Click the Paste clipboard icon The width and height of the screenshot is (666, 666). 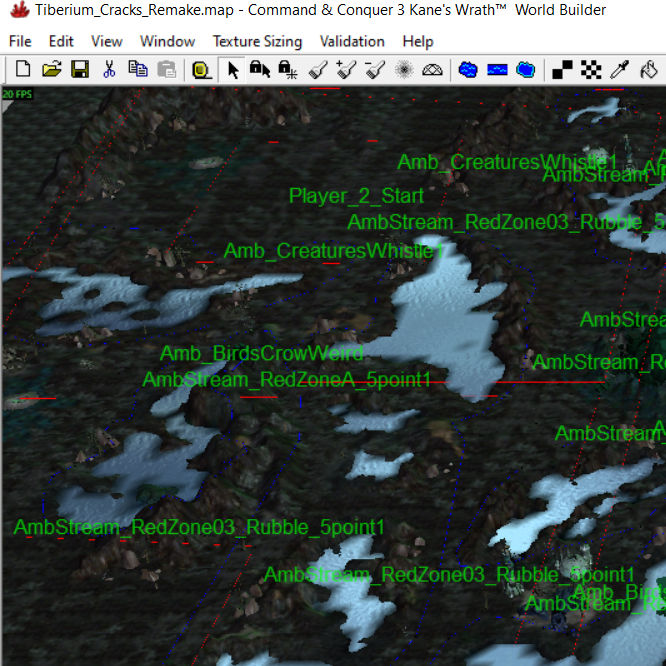point(166,69)
